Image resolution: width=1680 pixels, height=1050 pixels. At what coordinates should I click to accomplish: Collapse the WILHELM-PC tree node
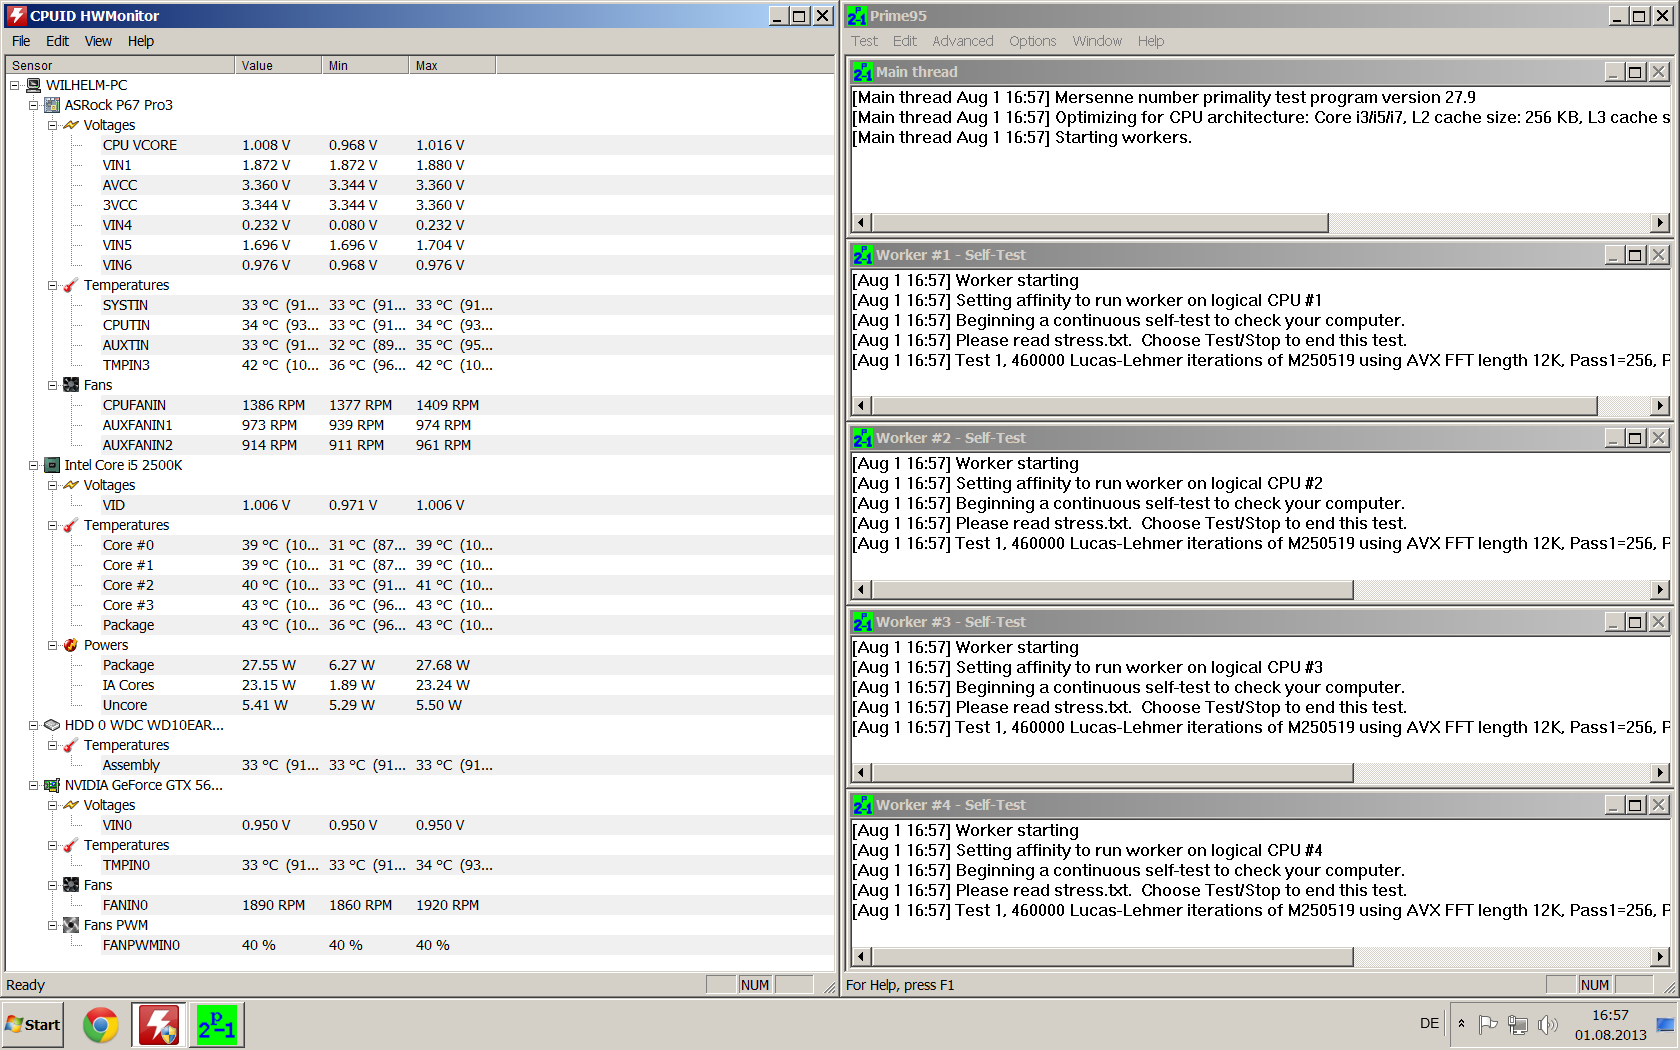(14, 85)
